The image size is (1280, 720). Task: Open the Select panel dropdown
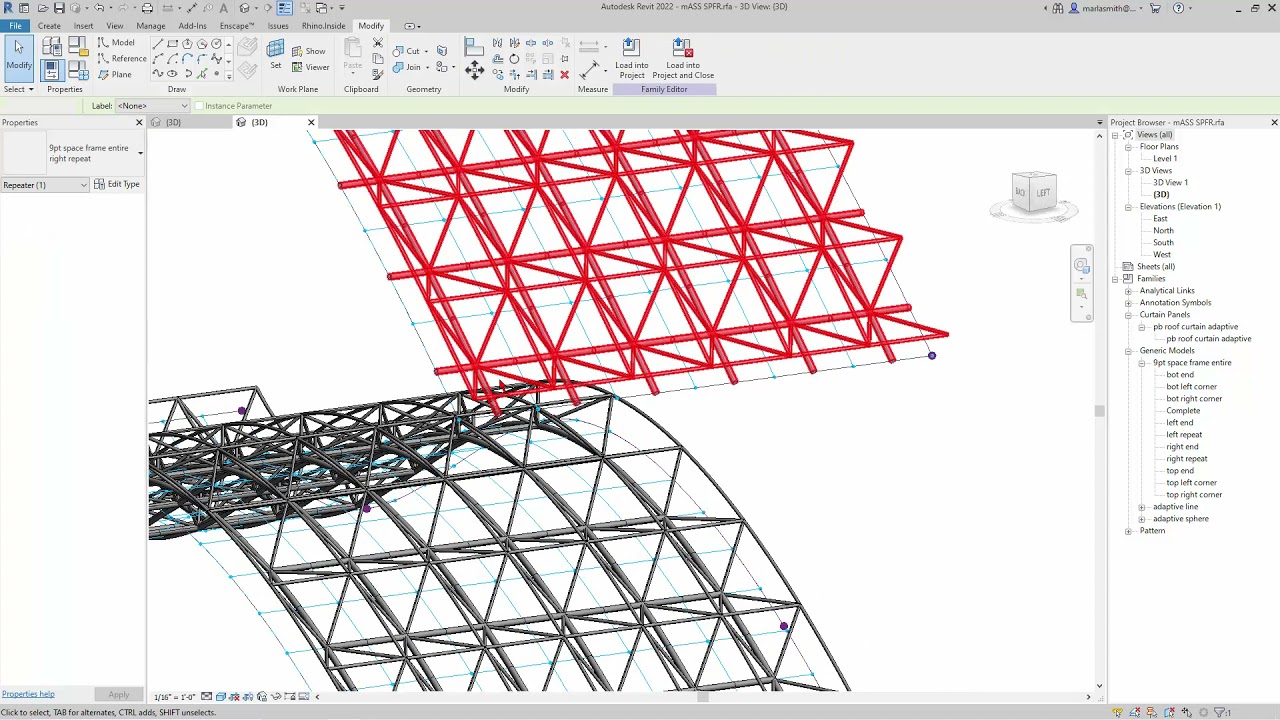click(18, 89)
